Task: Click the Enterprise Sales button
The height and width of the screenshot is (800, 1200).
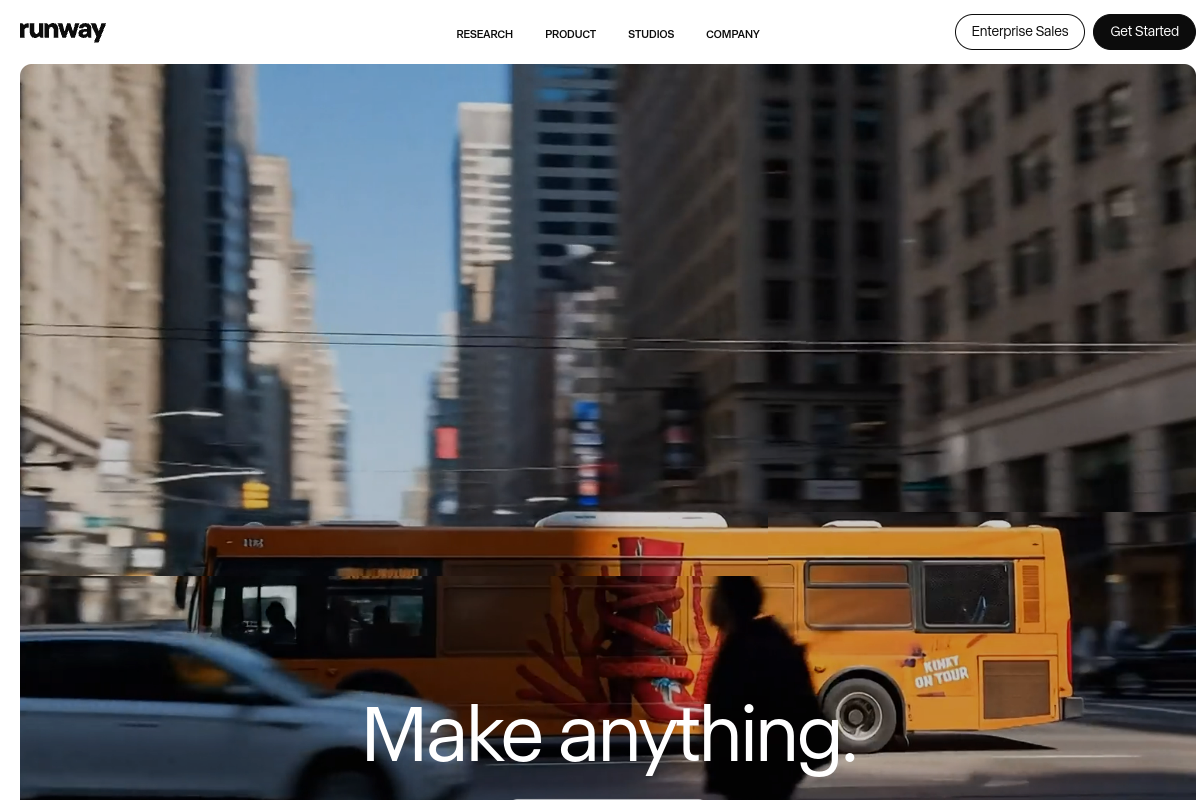Action: (x=1019, y=32)
